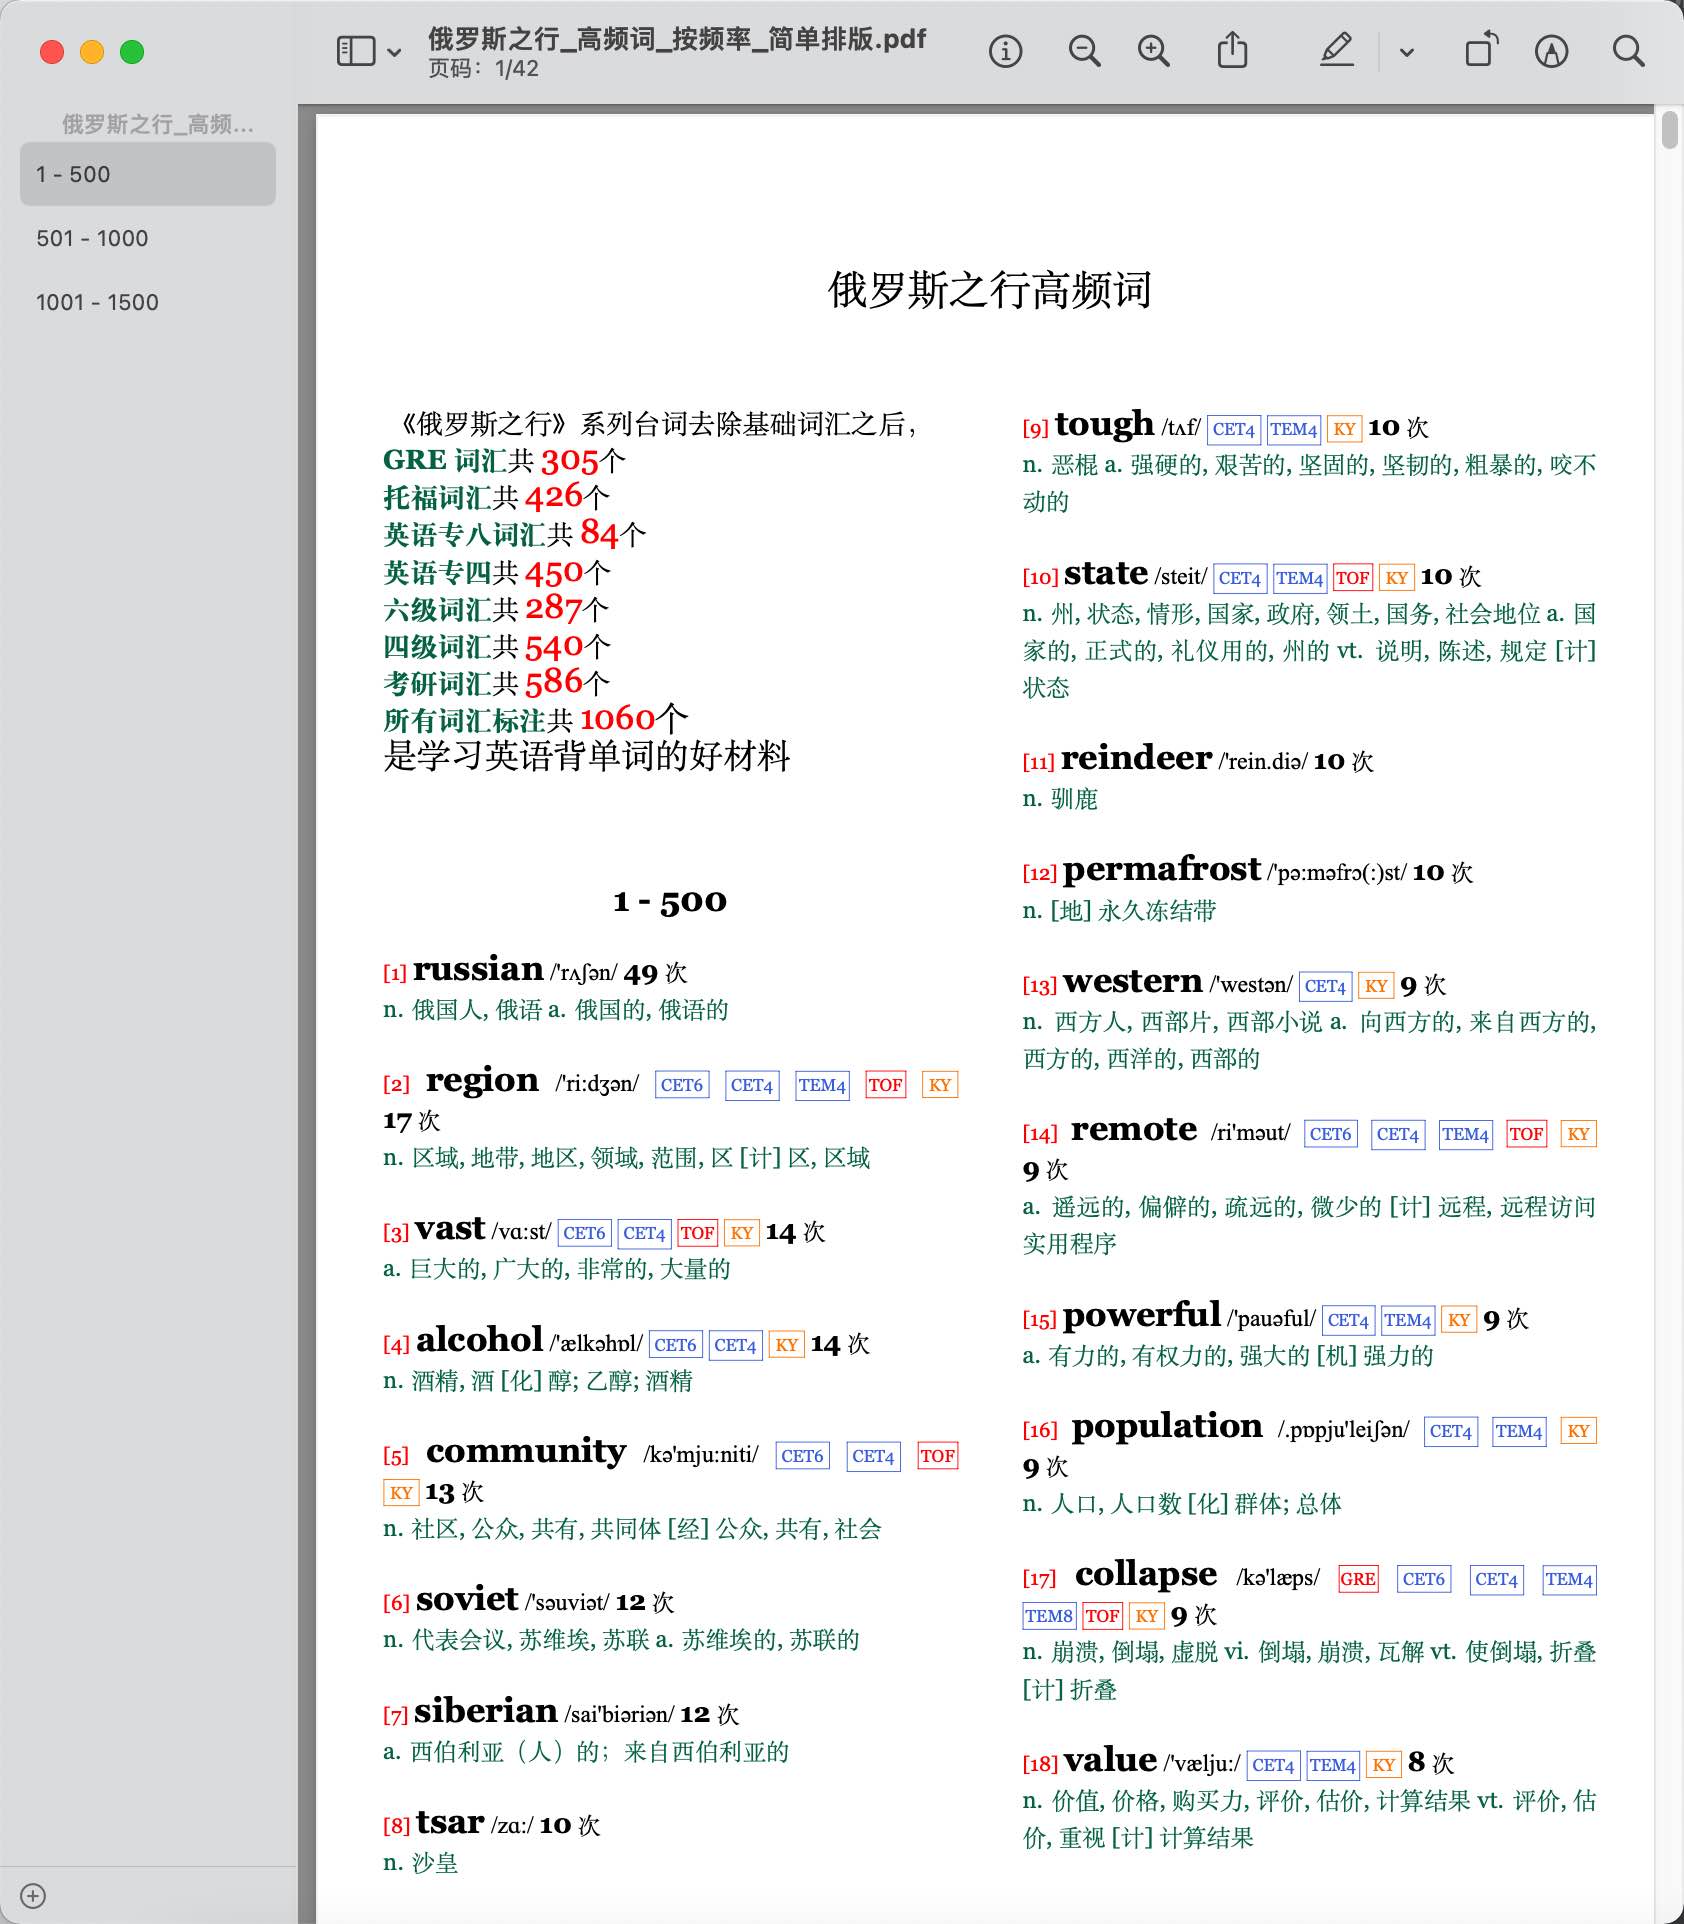Click the section heading '1 - 500'
1684x1924 pixels.
pos(669,901)
